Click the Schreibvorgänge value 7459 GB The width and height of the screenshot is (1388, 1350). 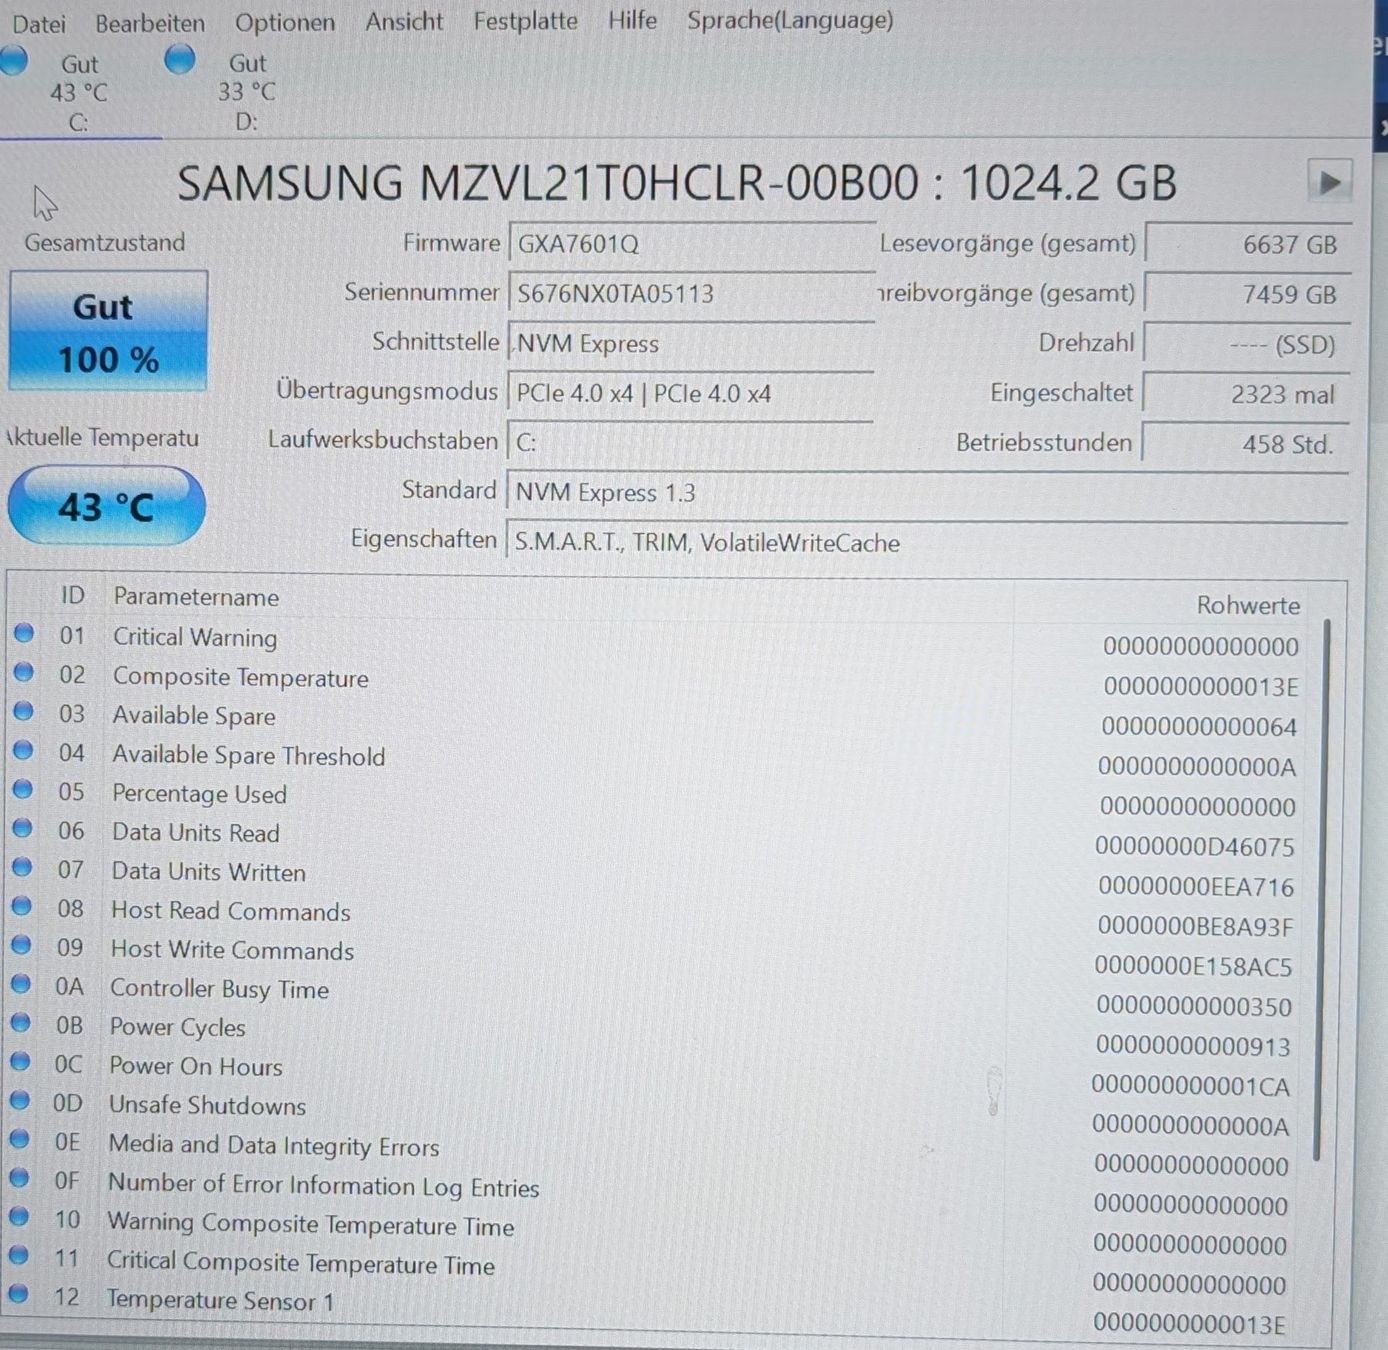click(1248, 295)
